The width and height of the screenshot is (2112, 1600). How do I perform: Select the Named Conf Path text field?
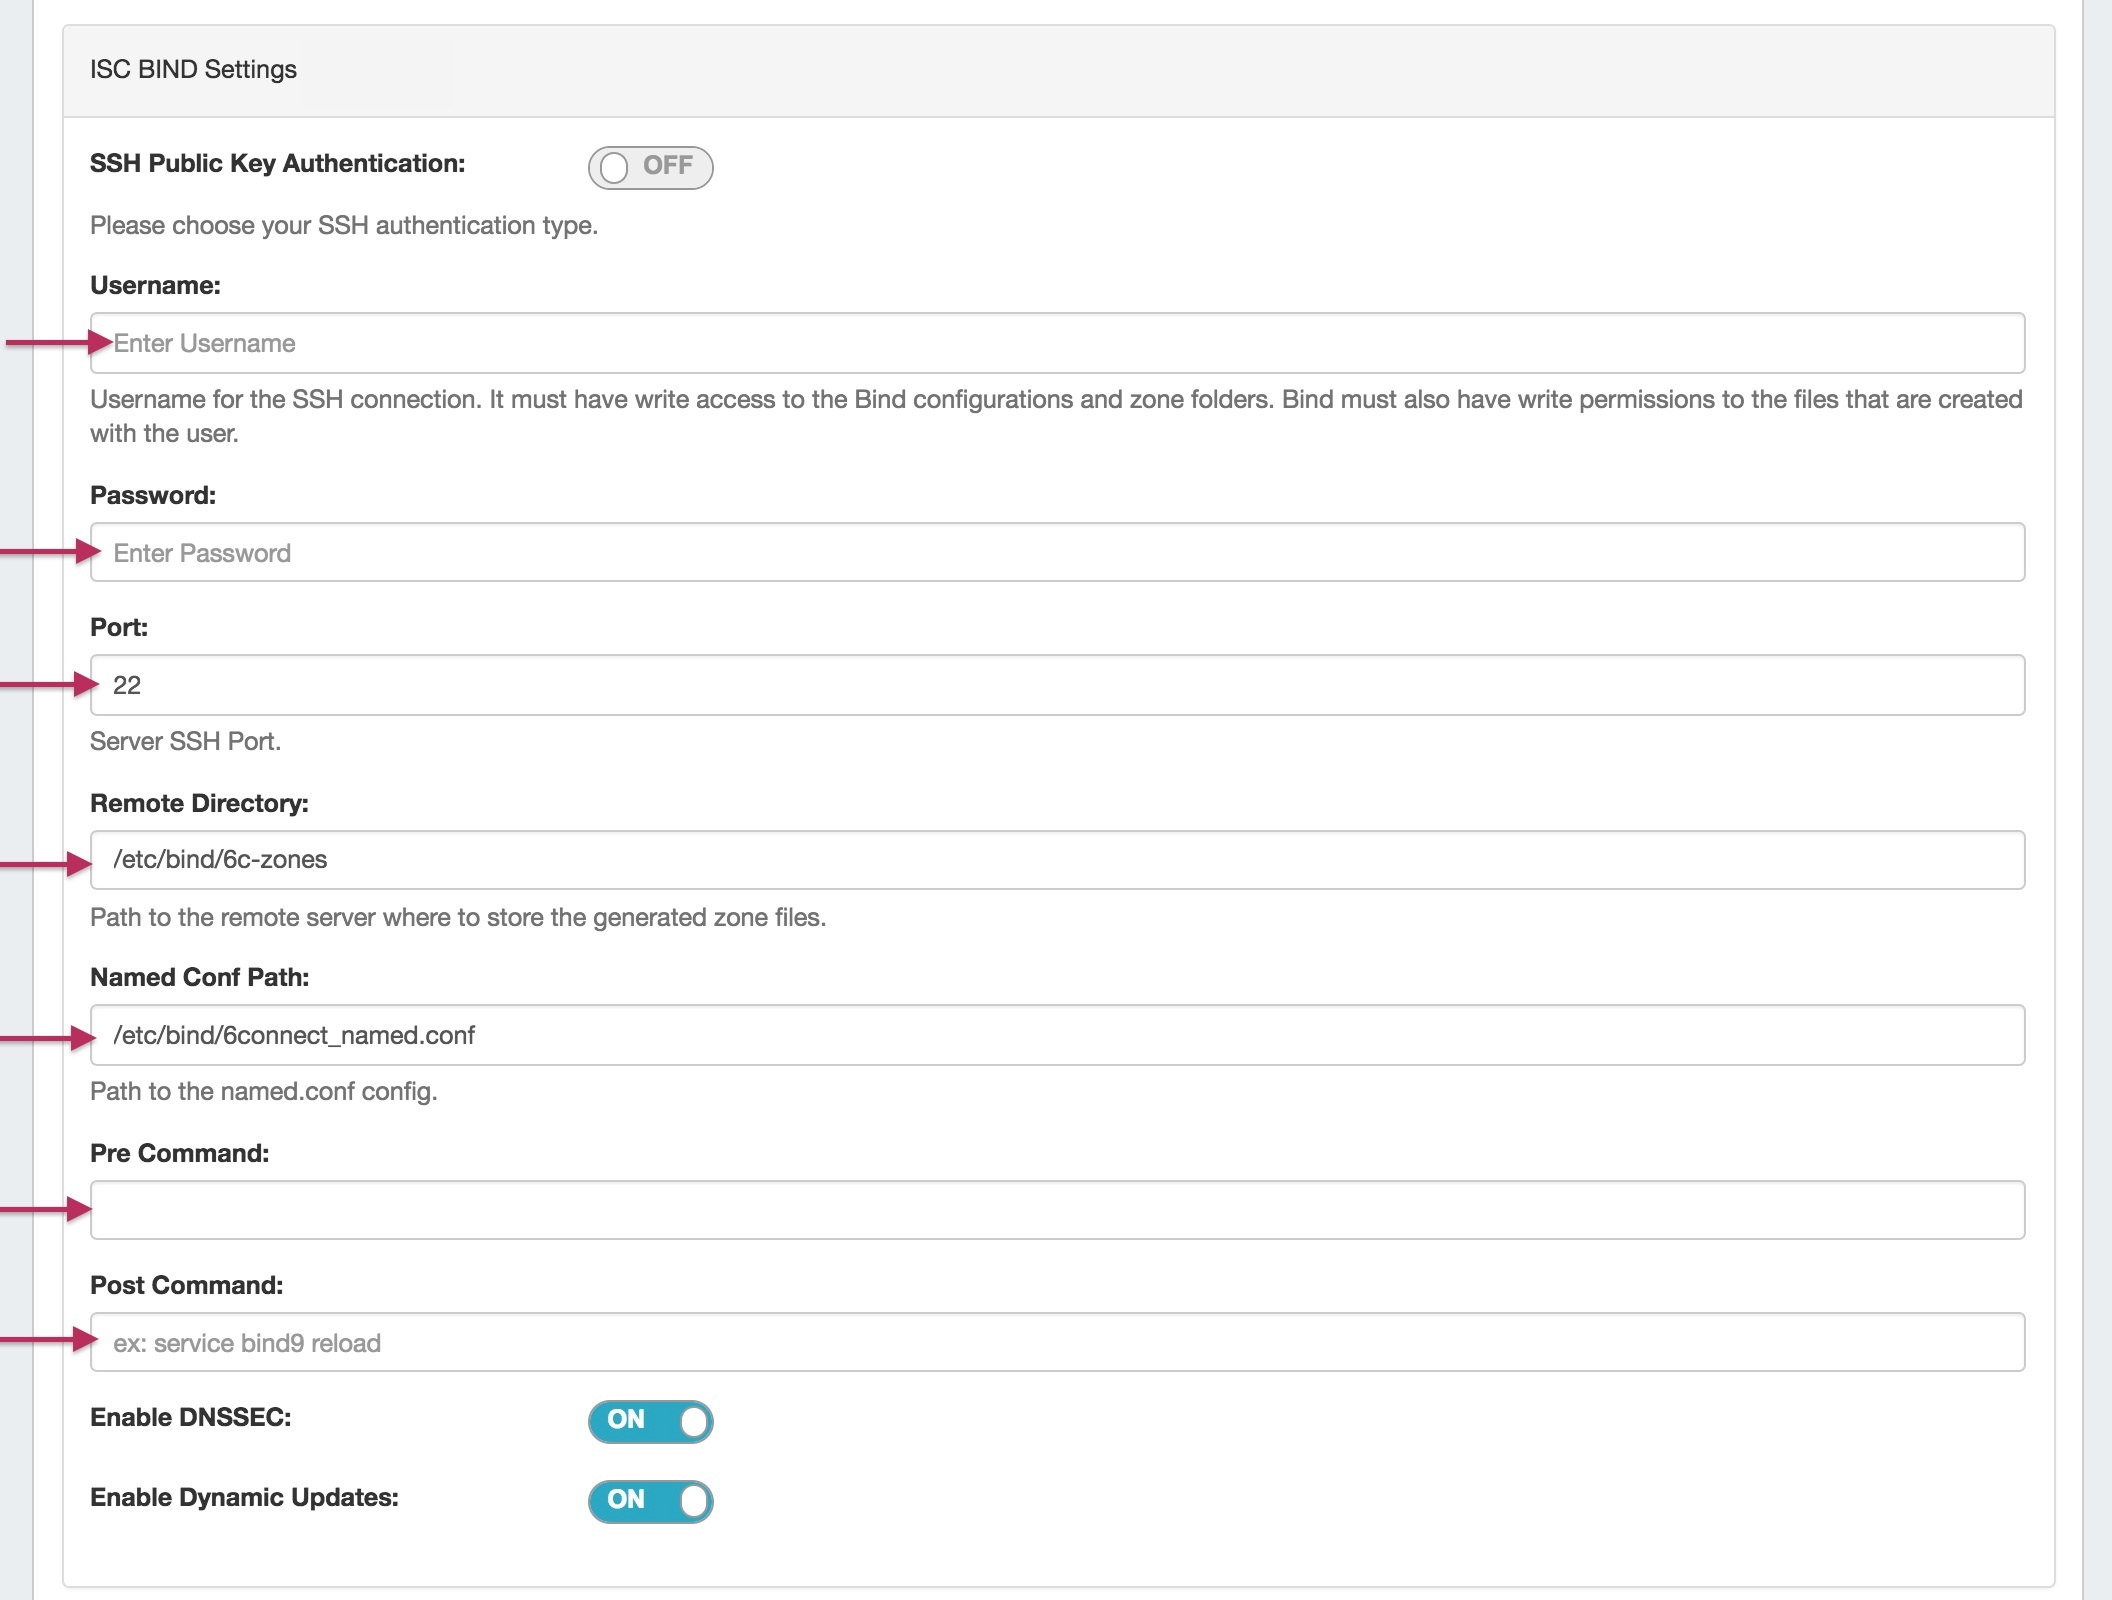(1057, 1035)
